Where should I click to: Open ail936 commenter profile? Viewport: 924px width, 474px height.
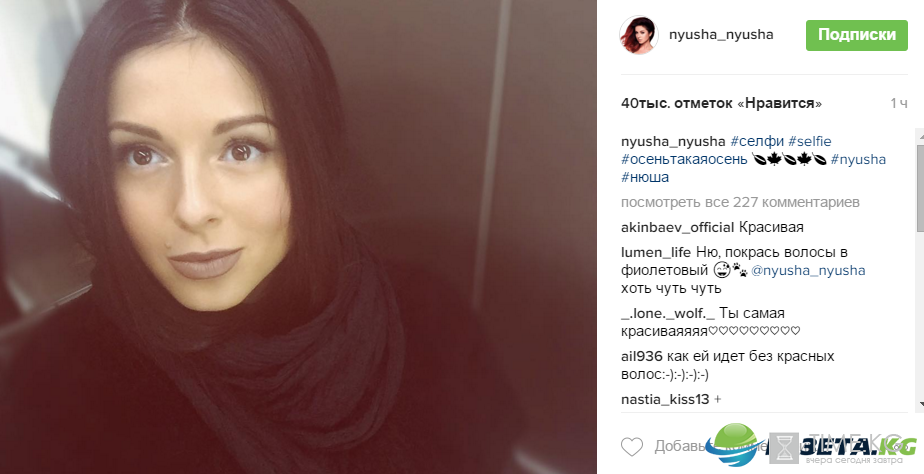click(x=642, y=357)
